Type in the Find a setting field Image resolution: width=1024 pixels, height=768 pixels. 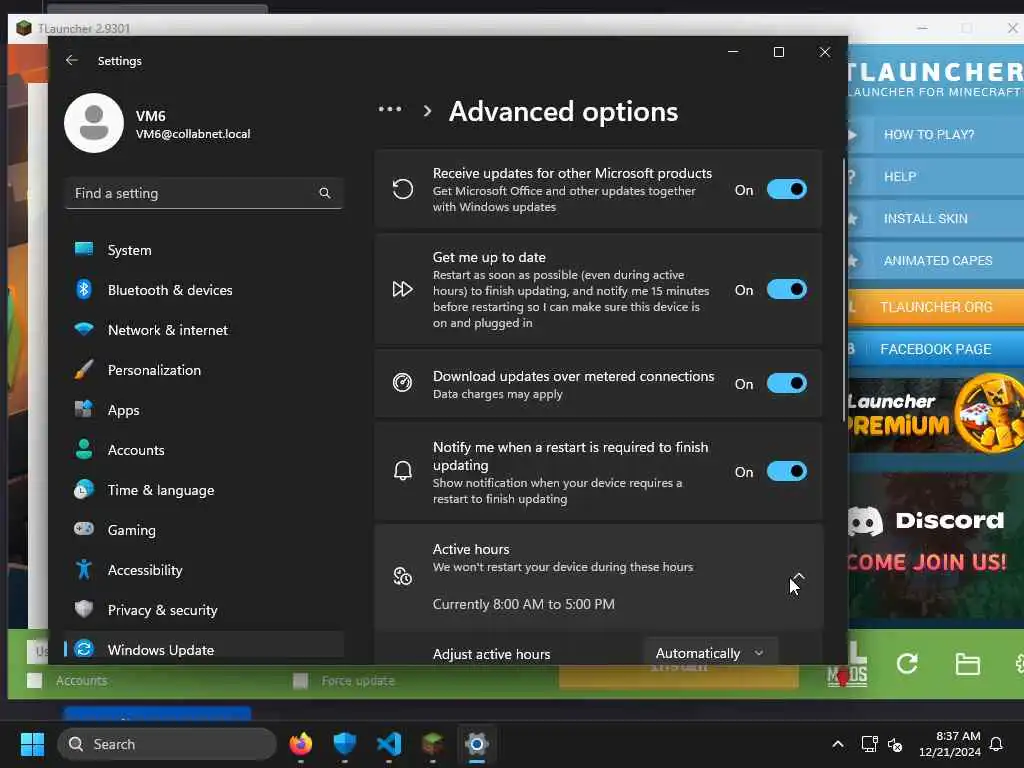click(x=204, y=193)
